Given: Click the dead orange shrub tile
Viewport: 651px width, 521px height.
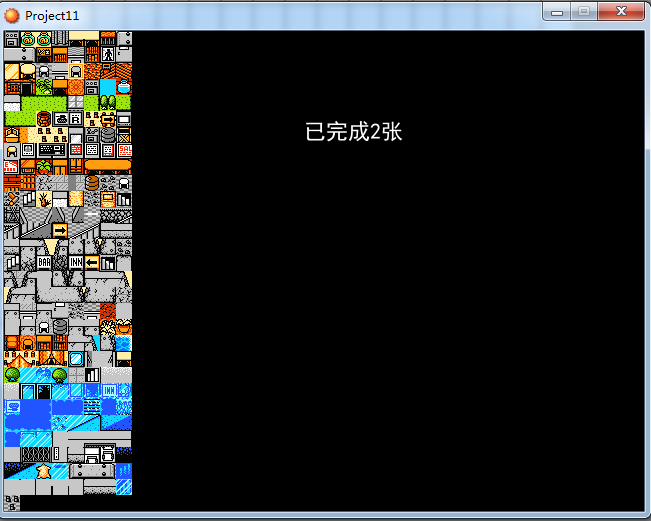Looking at the screenshot, I should click(x=44, y=199).
